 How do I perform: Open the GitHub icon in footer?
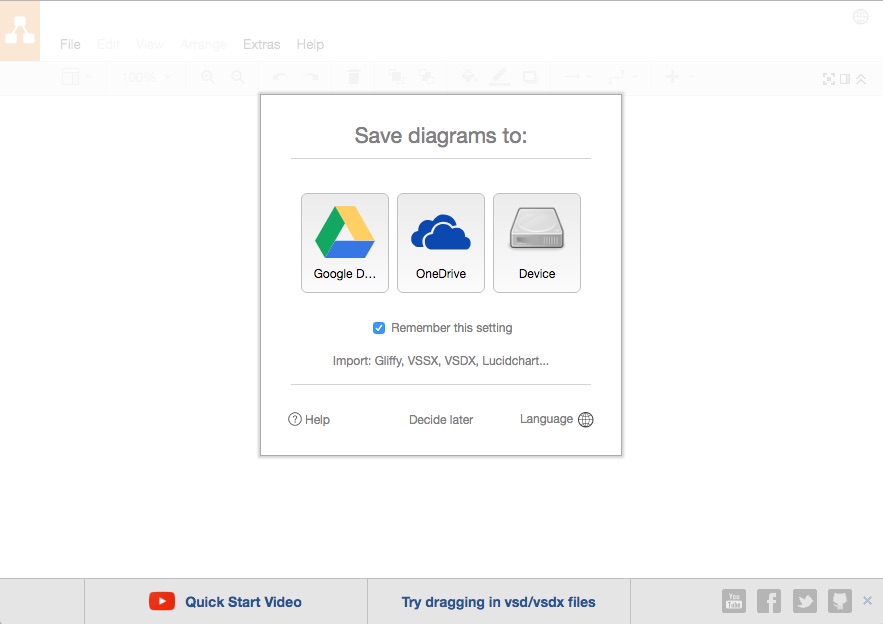point(840,601)
